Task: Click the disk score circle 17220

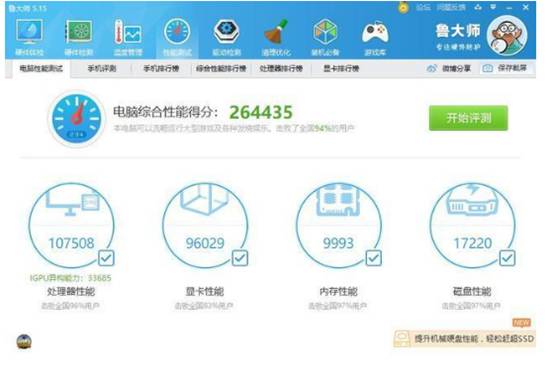Action: click(x=473, y=226)
